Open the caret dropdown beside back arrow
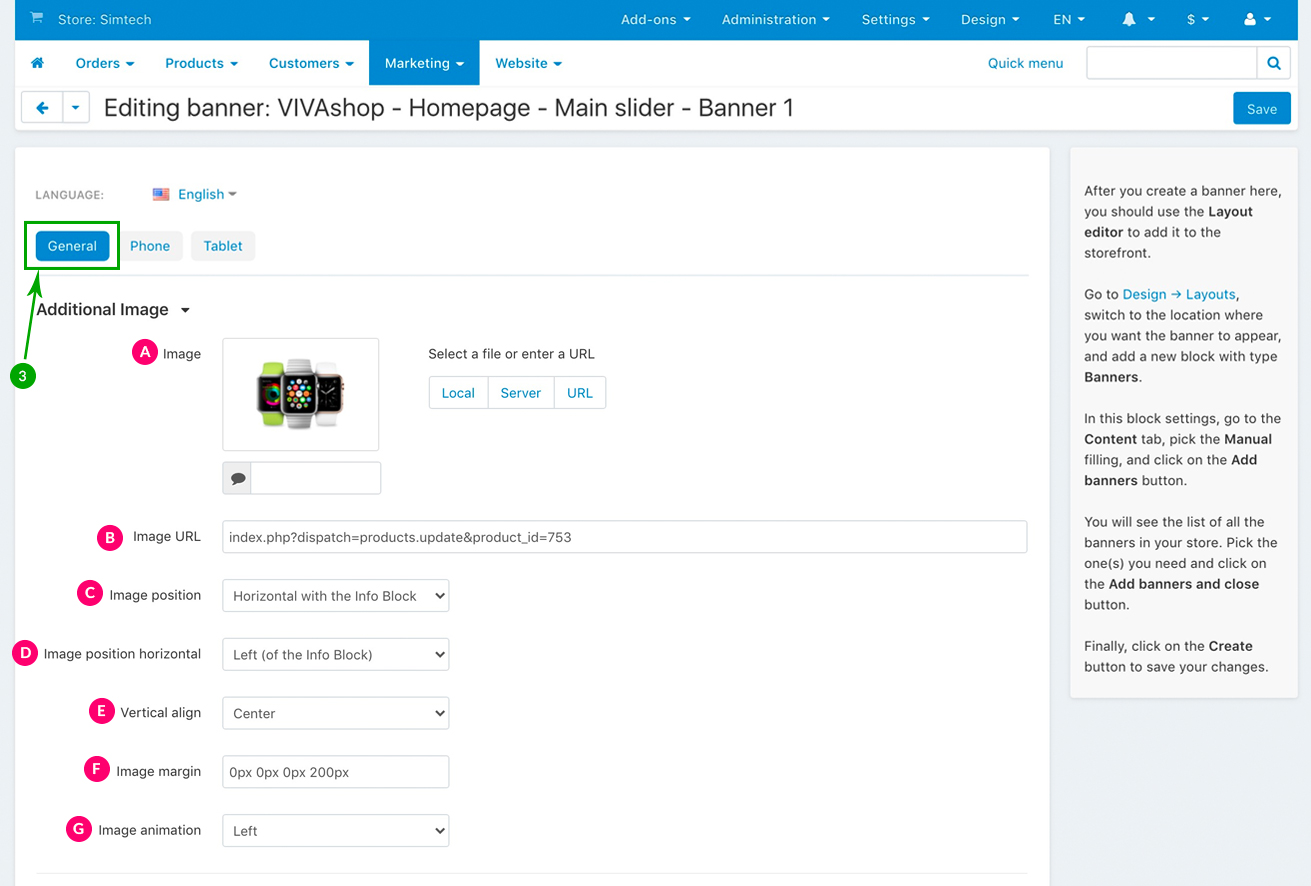The height and width of the screenshot is (886, 1311). pos(76,108)
